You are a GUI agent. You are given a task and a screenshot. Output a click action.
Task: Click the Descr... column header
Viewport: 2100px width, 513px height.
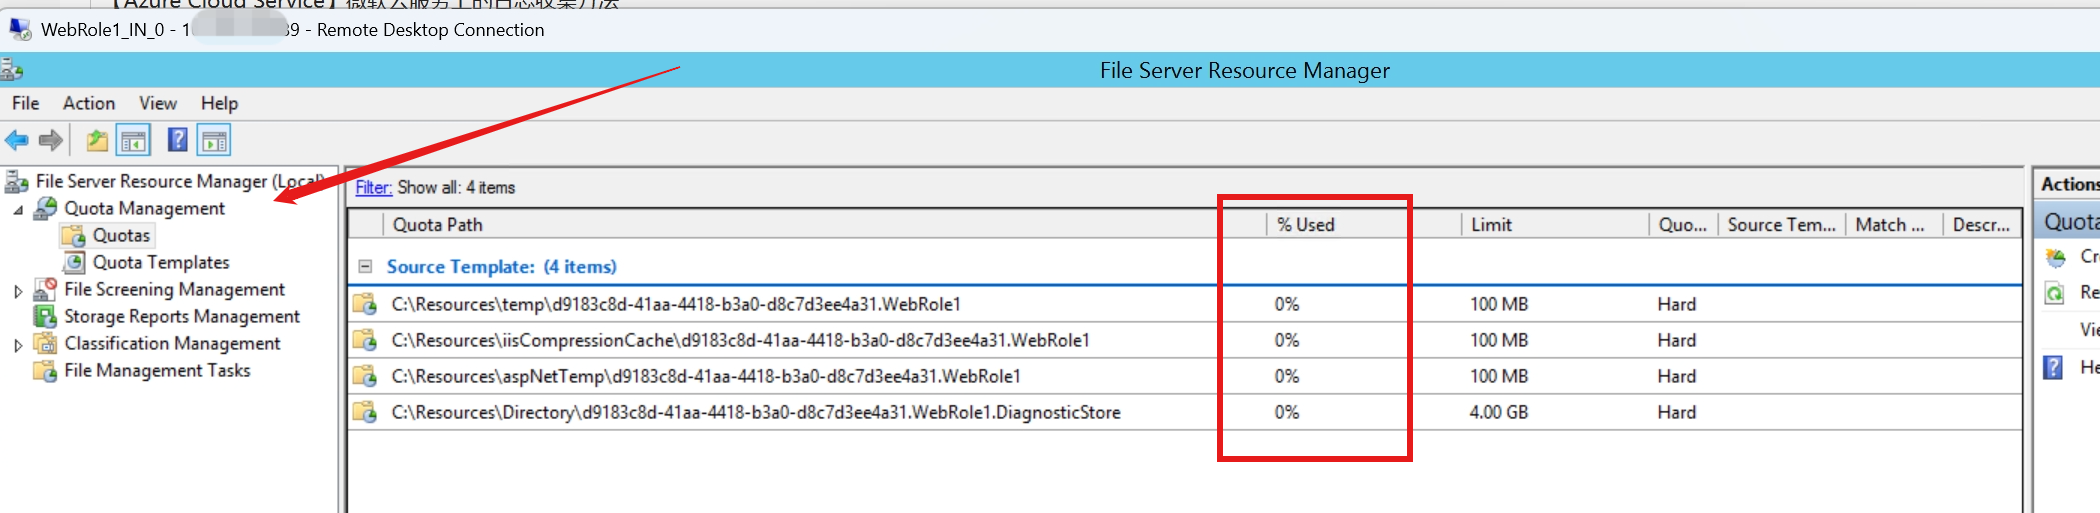click(x=1982, y=225)
